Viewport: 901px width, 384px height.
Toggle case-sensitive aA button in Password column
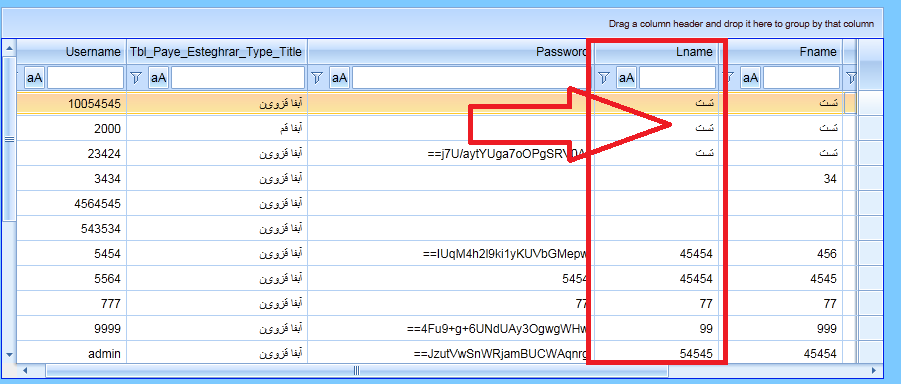click(x=340, y=78)
